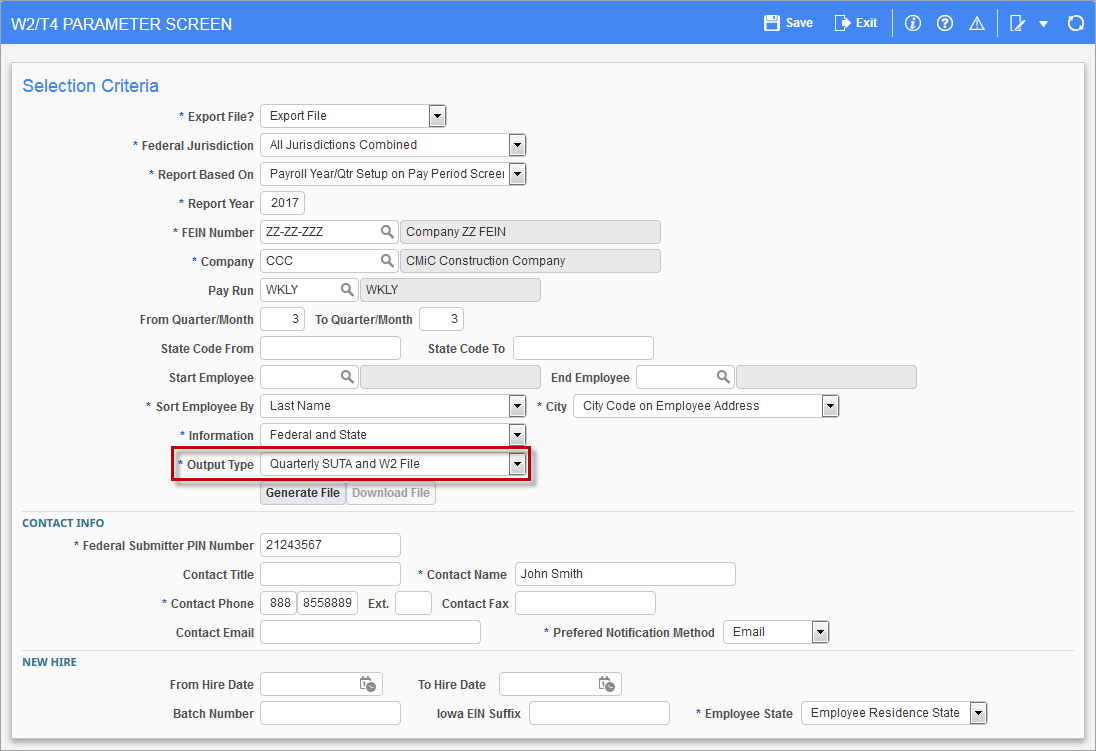This screenshot has height=751, width=1096.
Task: Open the information icon in header
Action: pos(912,23)
